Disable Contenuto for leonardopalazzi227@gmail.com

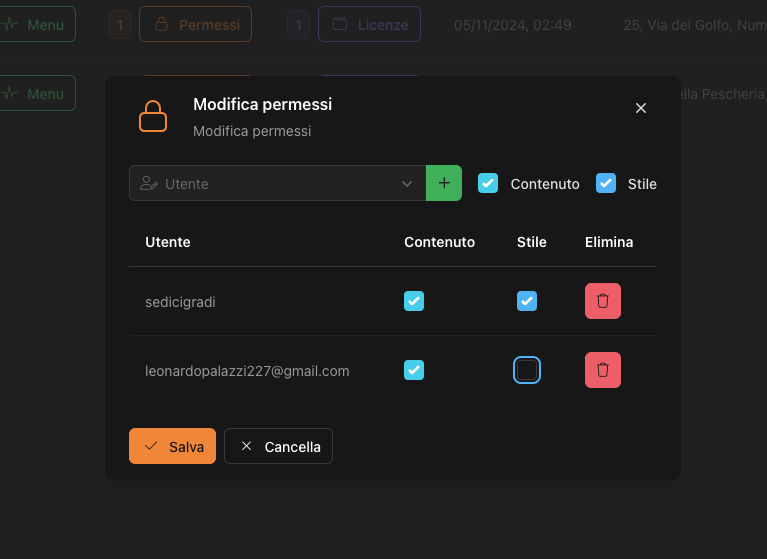(414, 370)
